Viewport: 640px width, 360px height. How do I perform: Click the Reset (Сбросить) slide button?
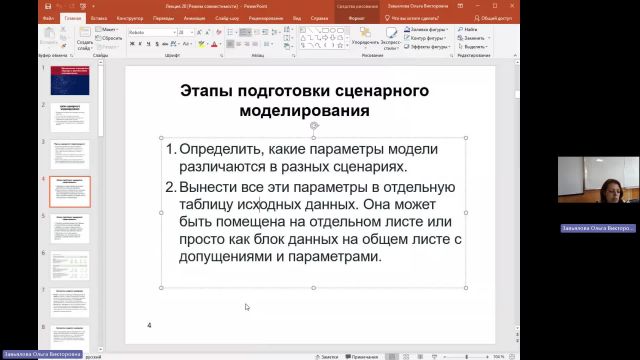[x=109, y=38]
